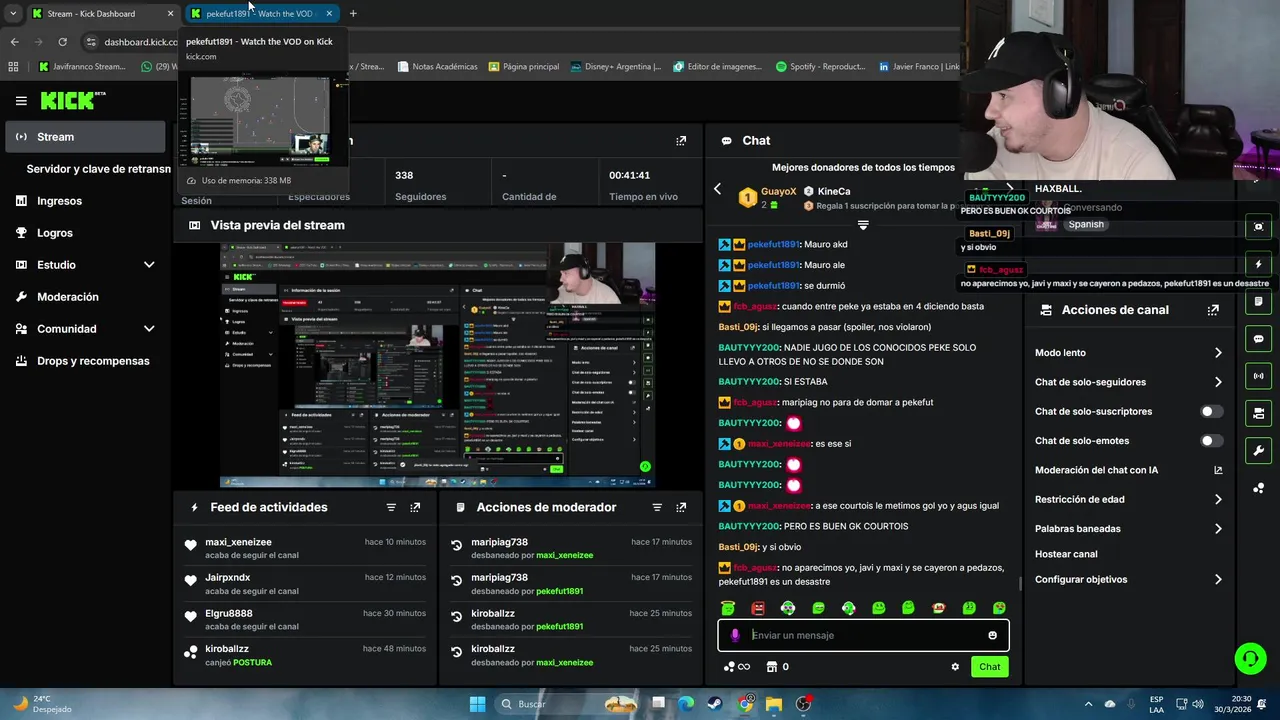
Task: Open Modo lento options arrow
Action: coord(1218,353)
